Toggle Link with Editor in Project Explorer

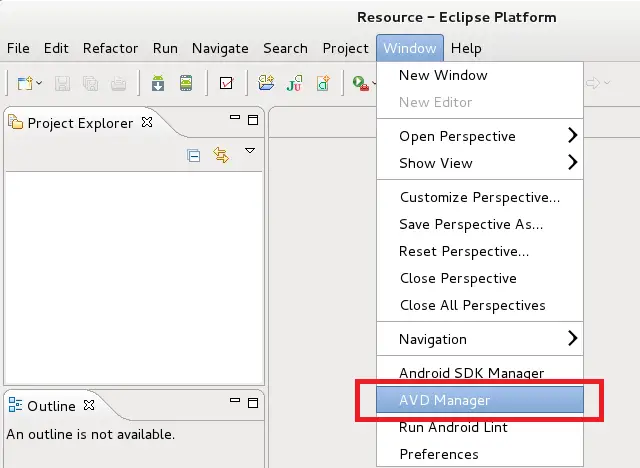(x=221, y=155)
